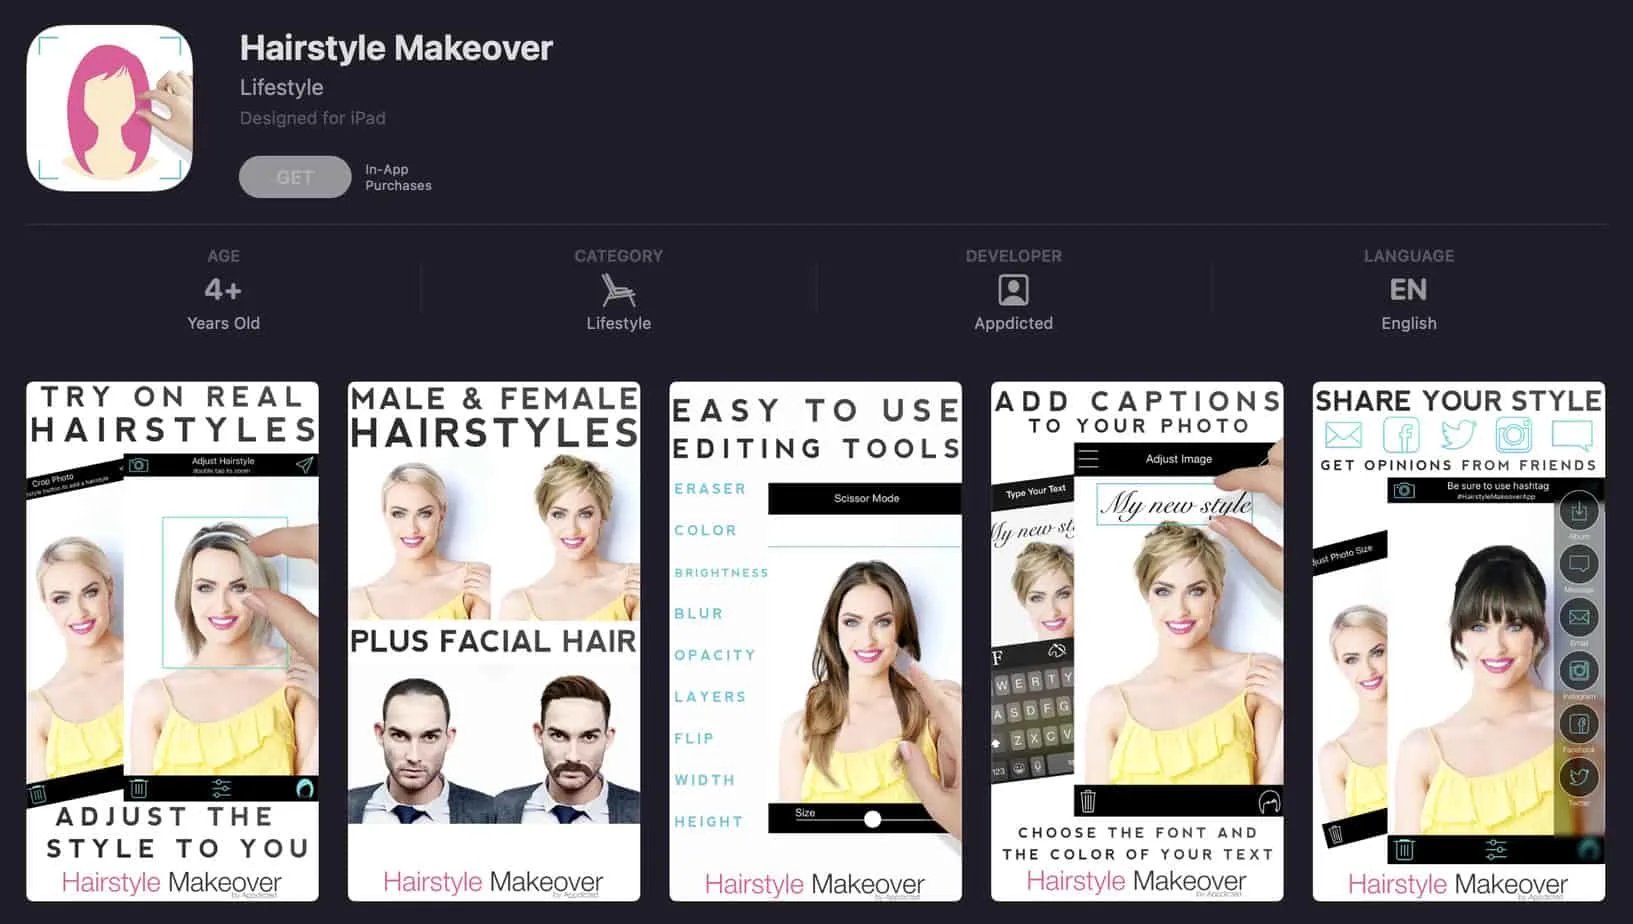1633x924 pixels.
Task: Click the hairstyle icon in the captions screenshot
Action: [1269, 802]
